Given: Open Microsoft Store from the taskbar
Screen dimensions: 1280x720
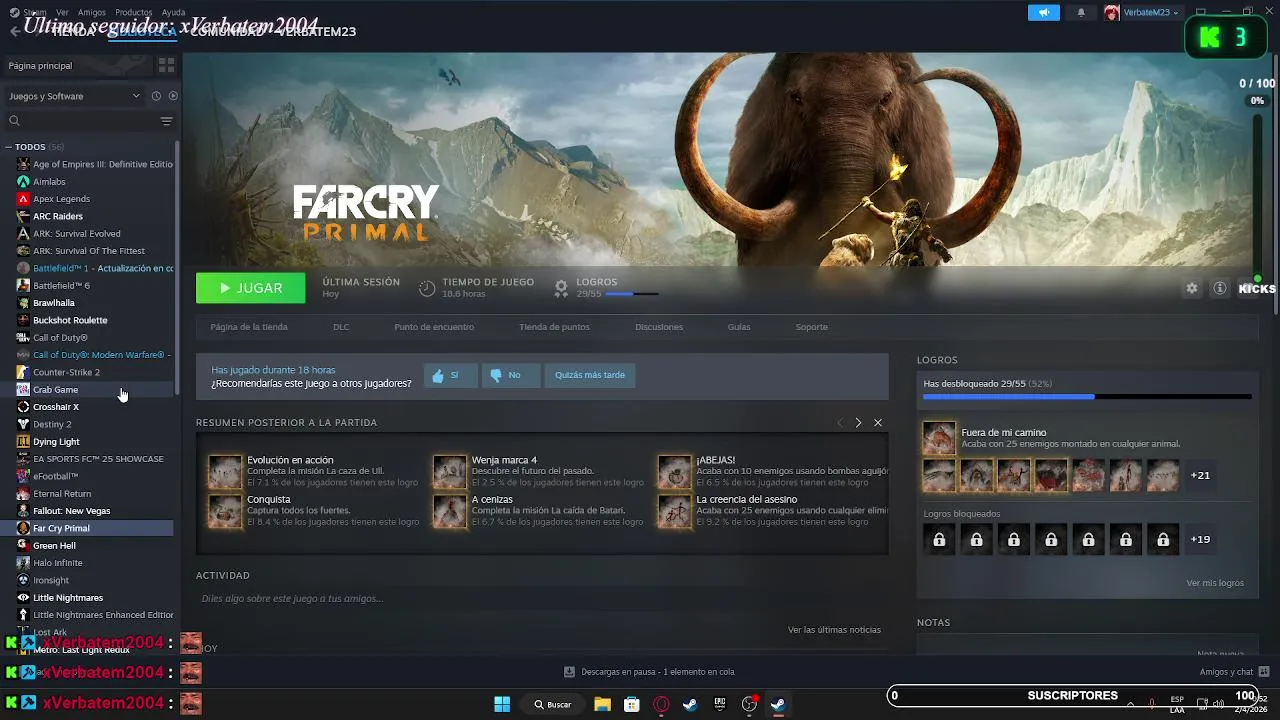Looking at the screenshot, I should pos(631,704).
